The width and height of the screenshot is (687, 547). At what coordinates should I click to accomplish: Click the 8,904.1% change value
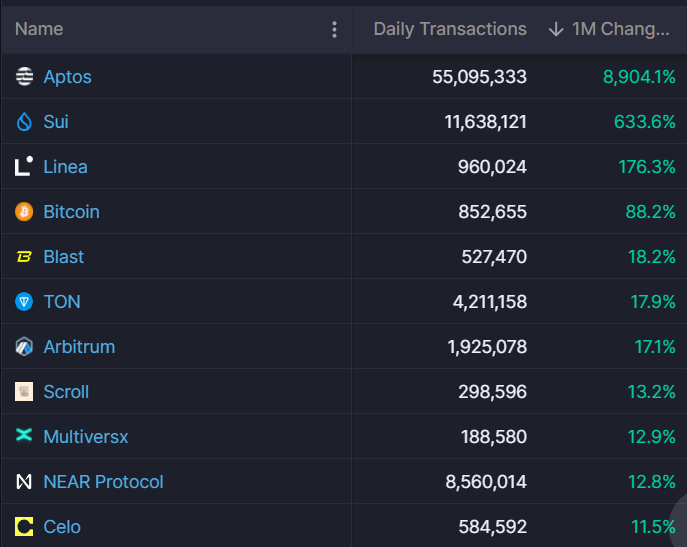[x=639, y=77]
